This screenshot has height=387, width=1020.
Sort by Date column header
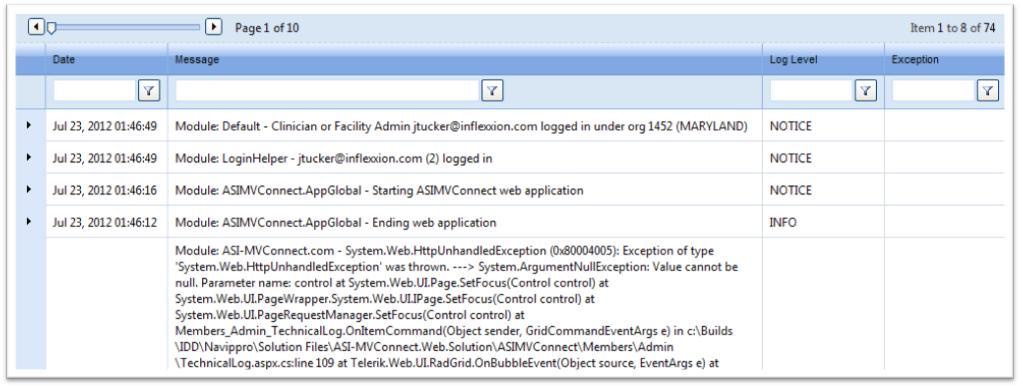pyautogui.click(x=64, y=60)
